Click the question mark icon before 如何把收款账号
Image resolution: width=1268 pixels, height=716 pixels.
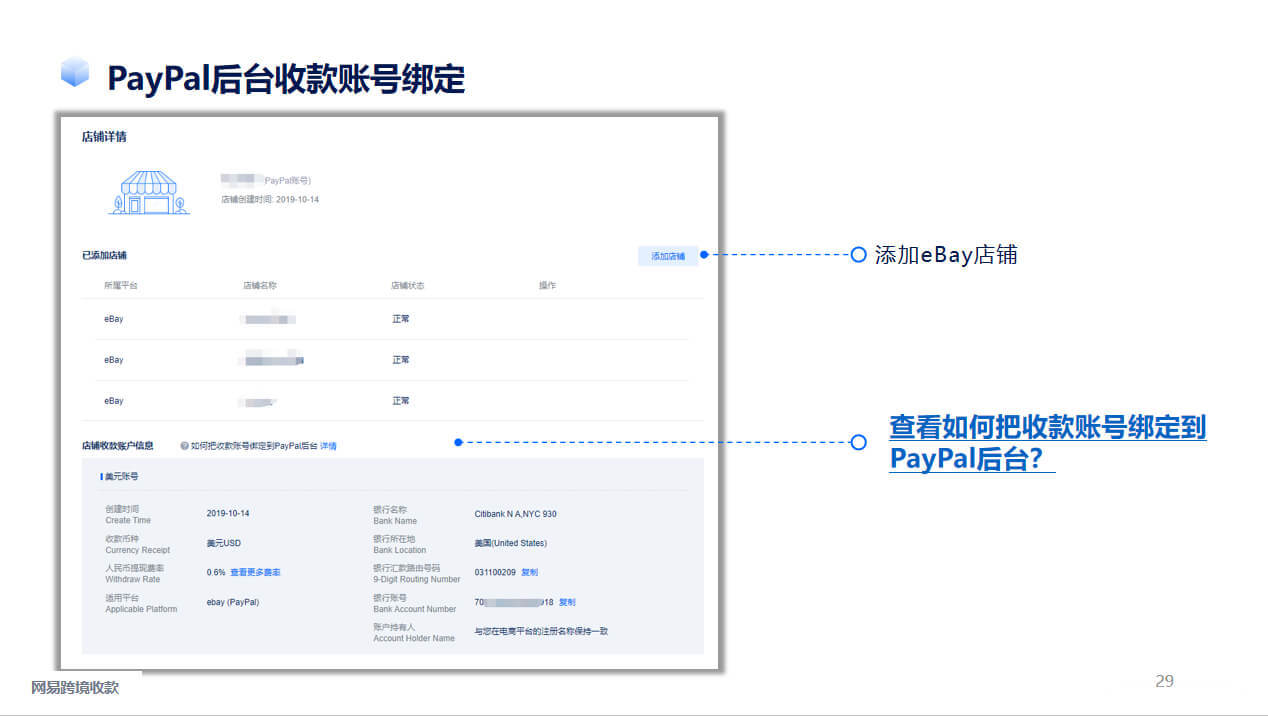(185, 446)
